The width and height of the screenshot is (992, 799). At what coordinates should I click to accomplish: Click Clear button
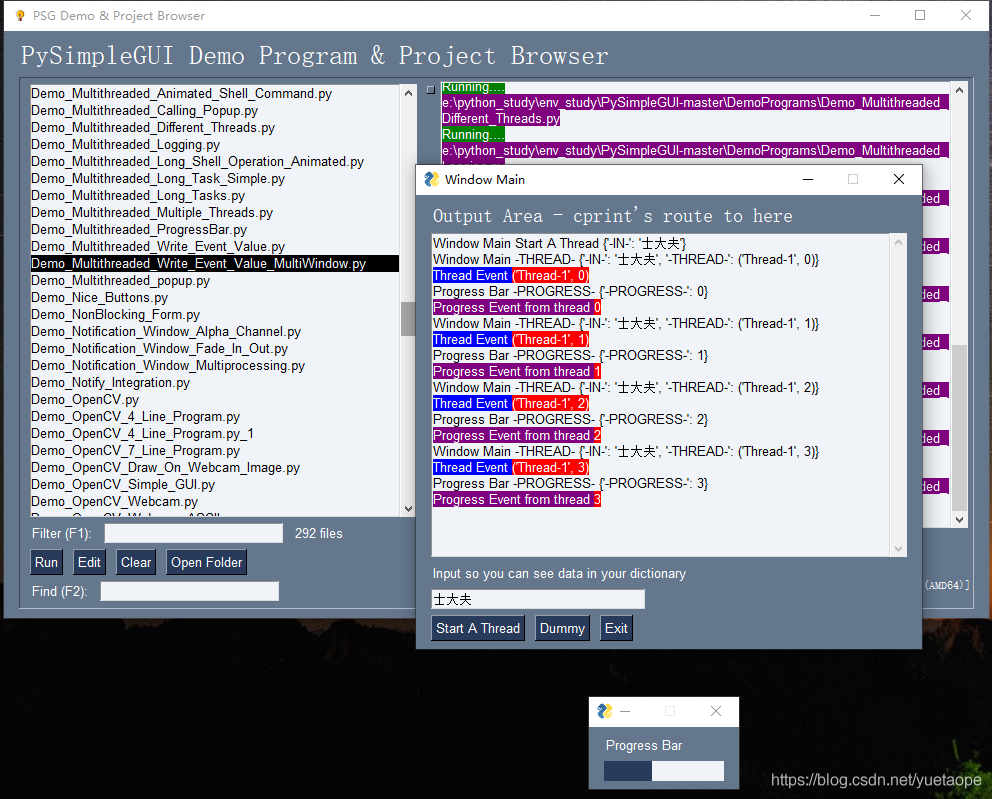[136, 562]
